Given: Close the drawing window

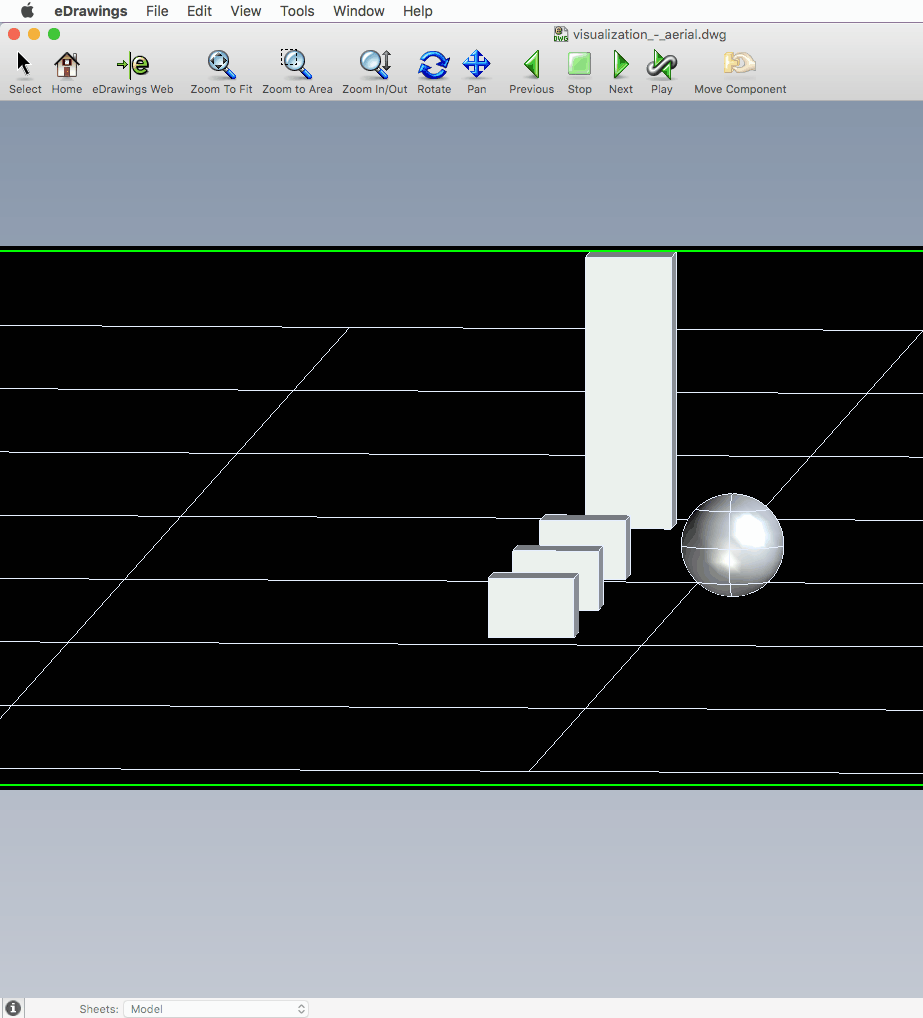Looking at the screenshot, I should pos(14,34).
